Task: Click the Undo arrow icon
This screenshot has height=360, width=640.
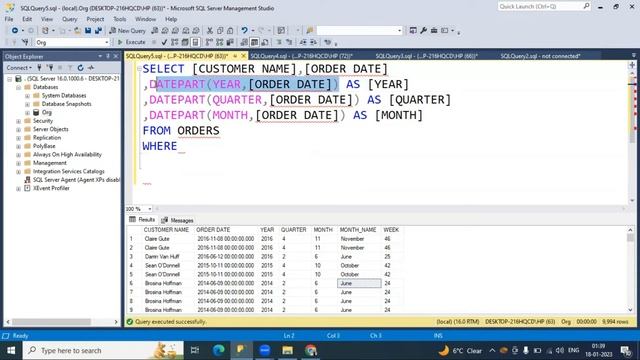Action: [244, 31]
